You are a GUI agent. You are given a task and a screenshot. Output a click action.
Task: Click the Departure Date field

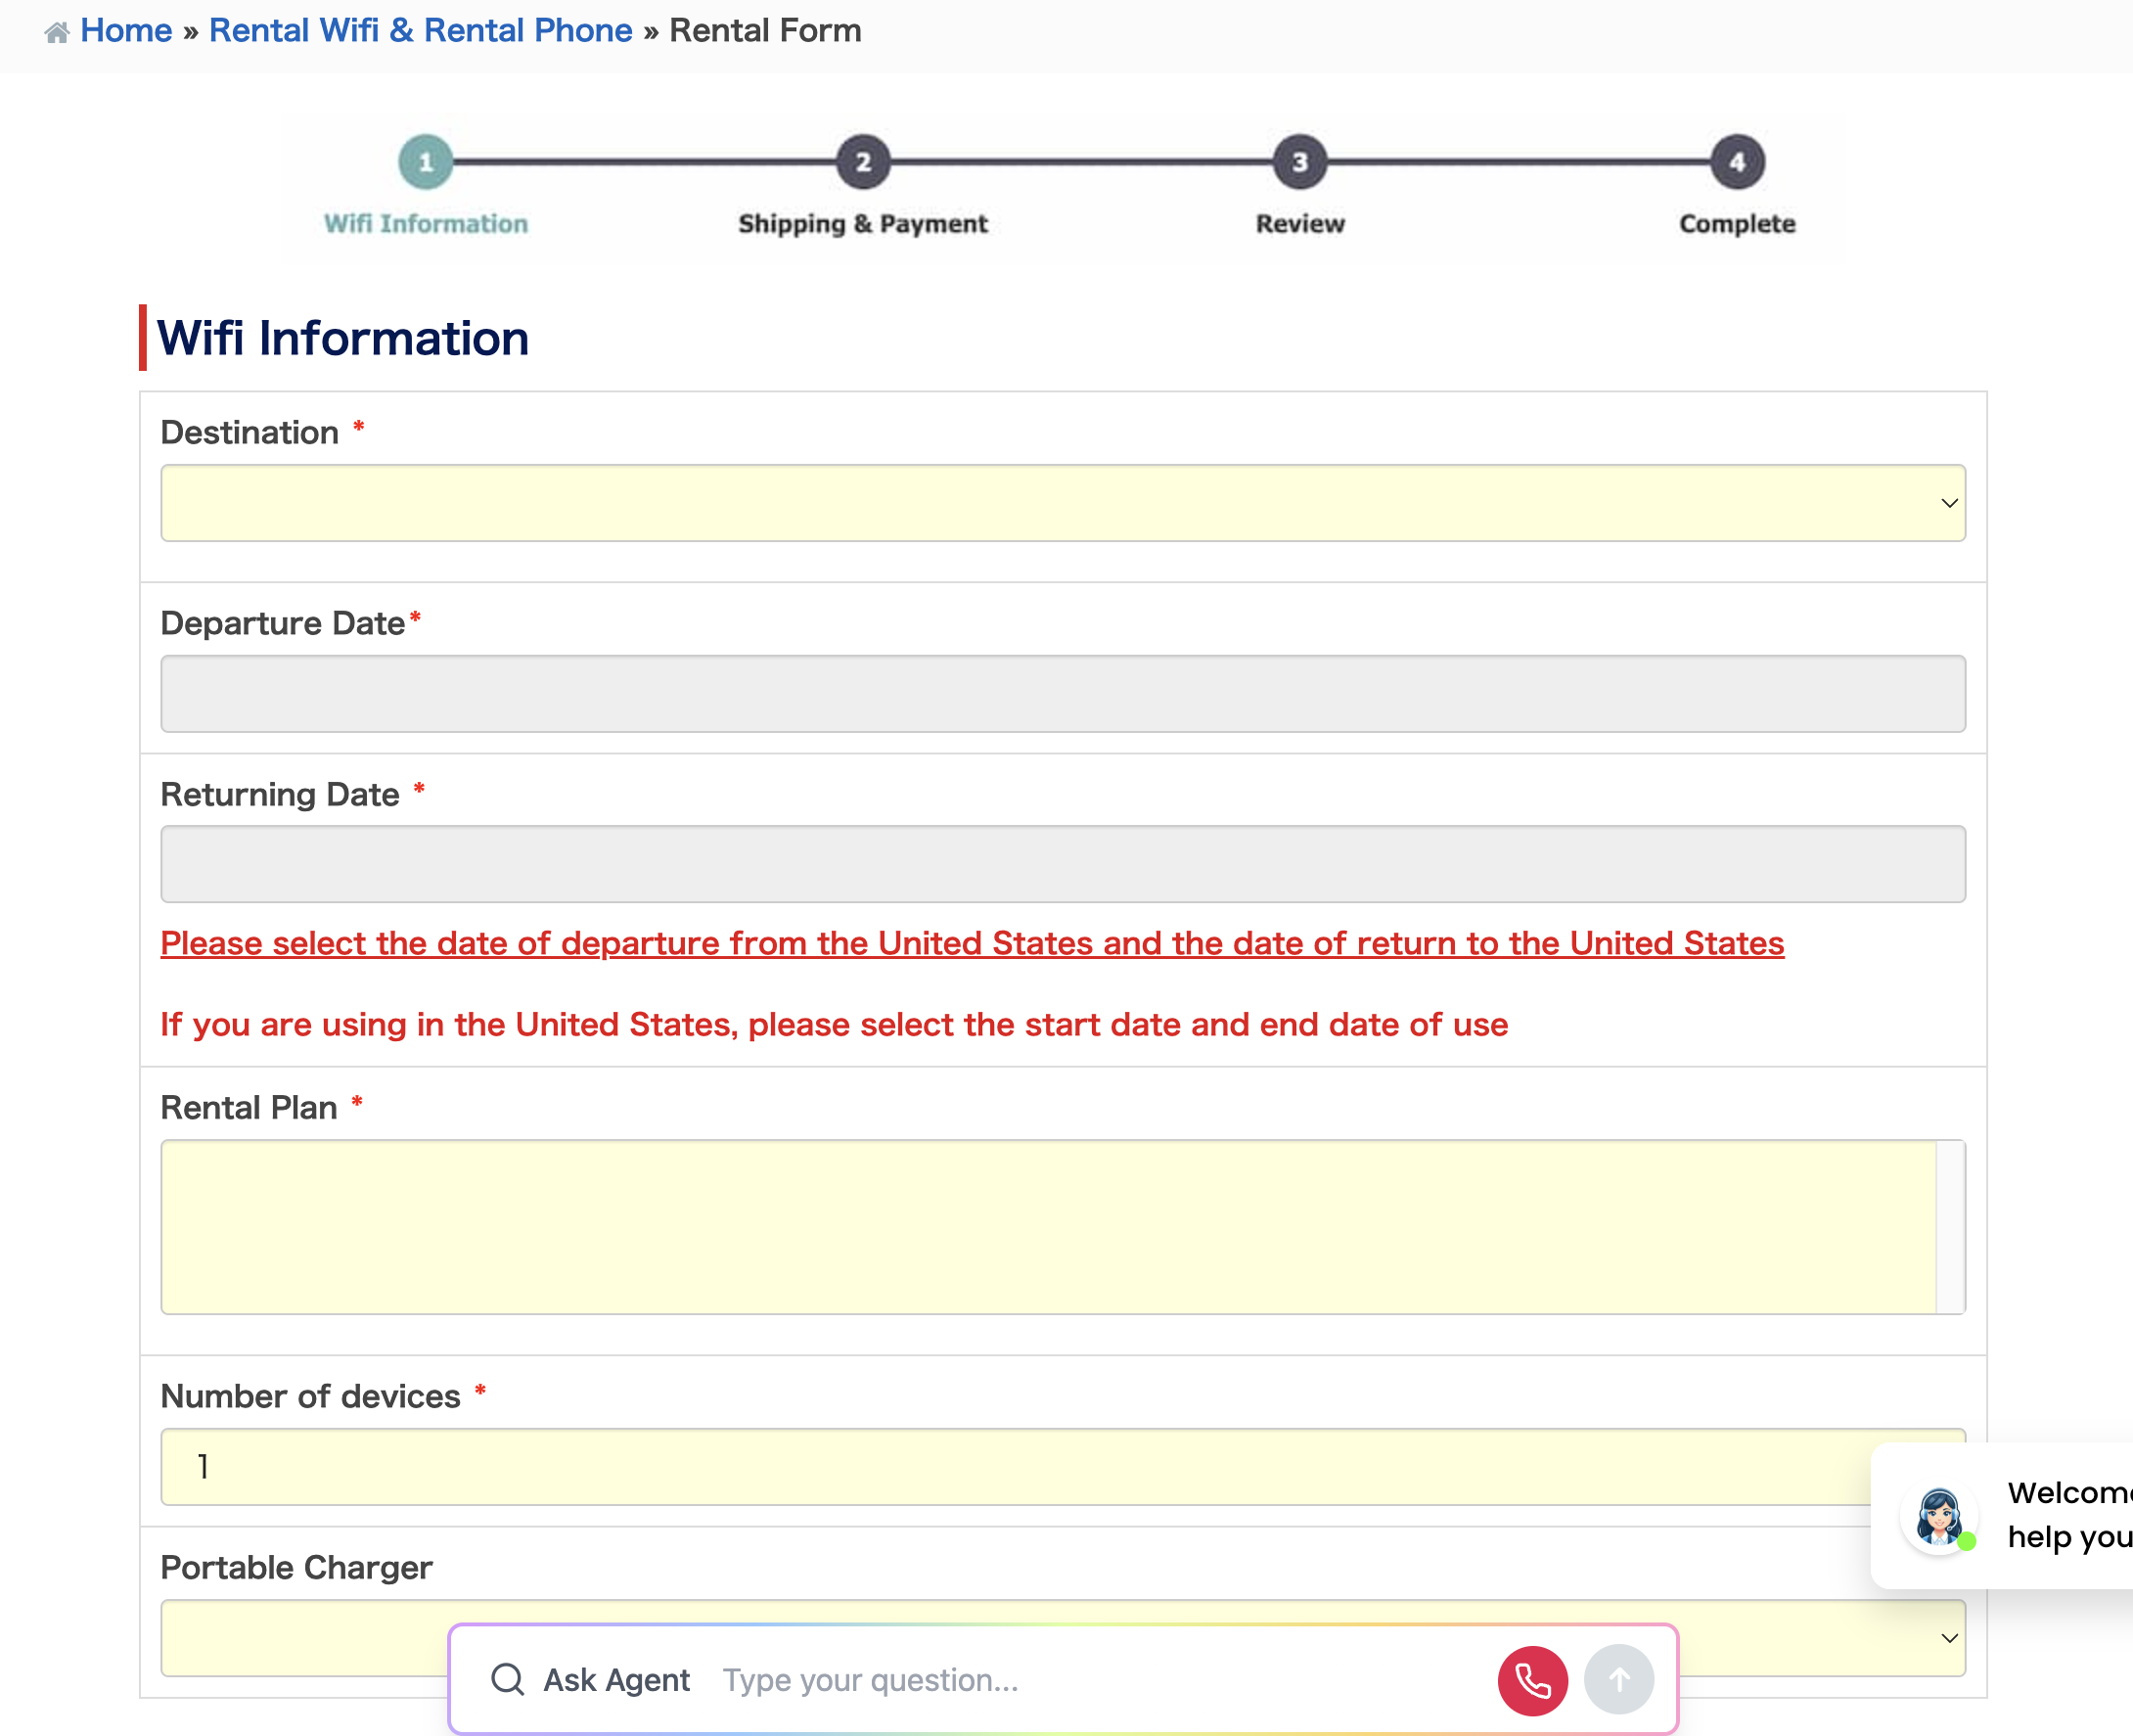click(1062, 693)
